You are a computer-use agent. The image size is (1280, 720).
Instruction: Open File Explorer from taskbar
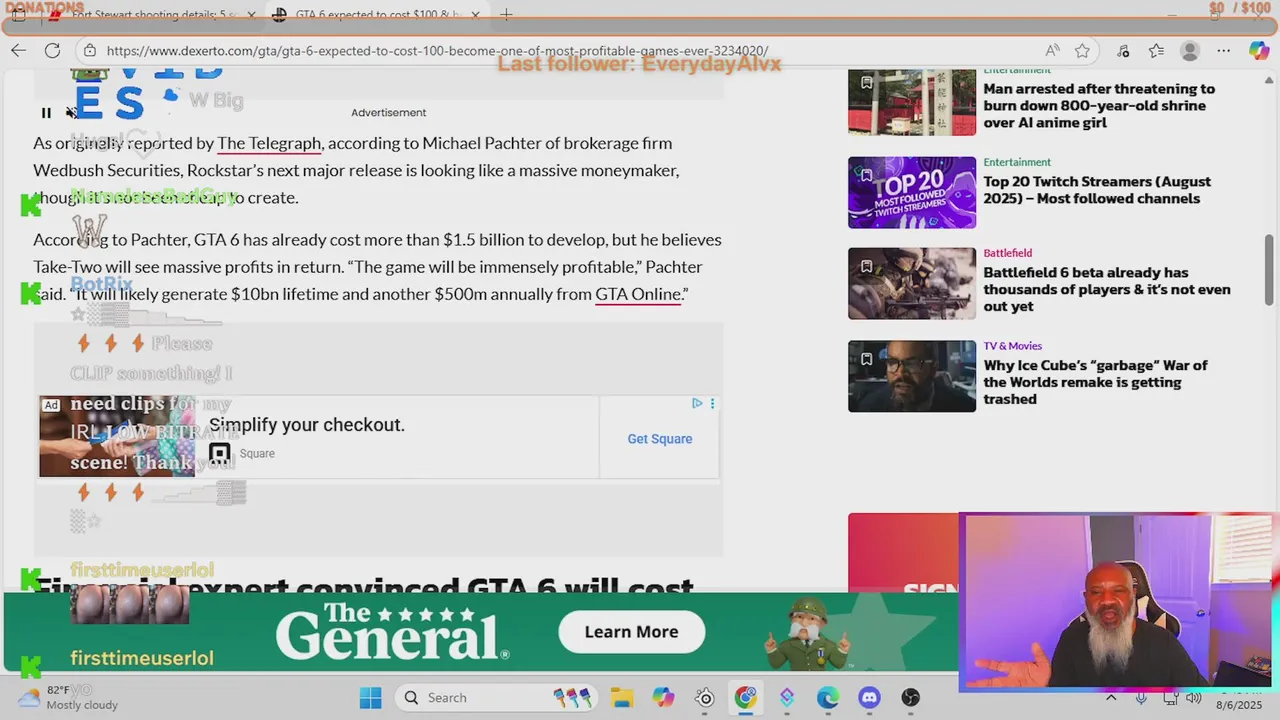(x=622, y=698)
